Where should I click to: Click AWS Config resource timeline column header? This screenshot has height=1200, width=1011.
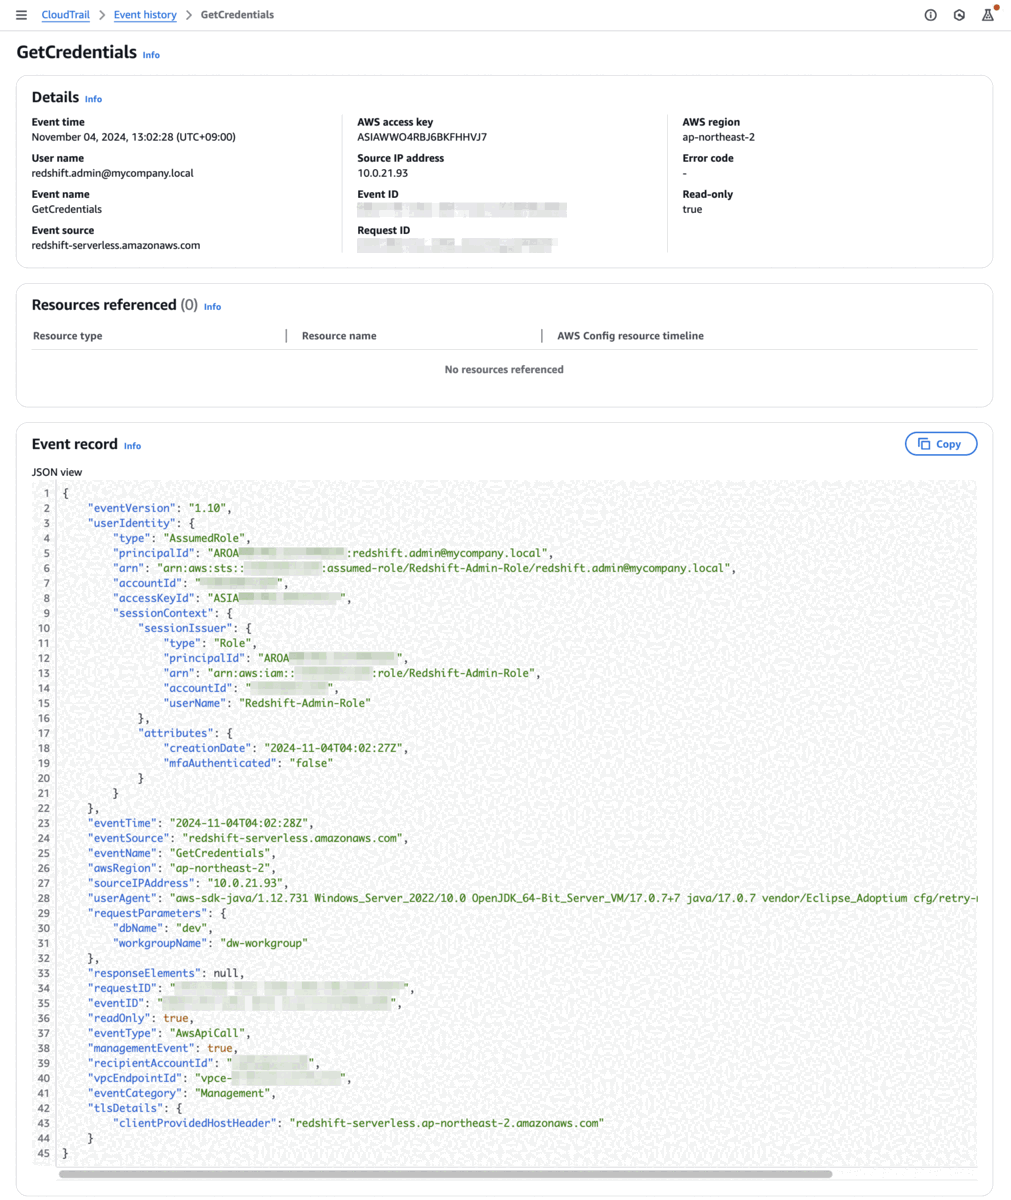click(x=630, y=336)
